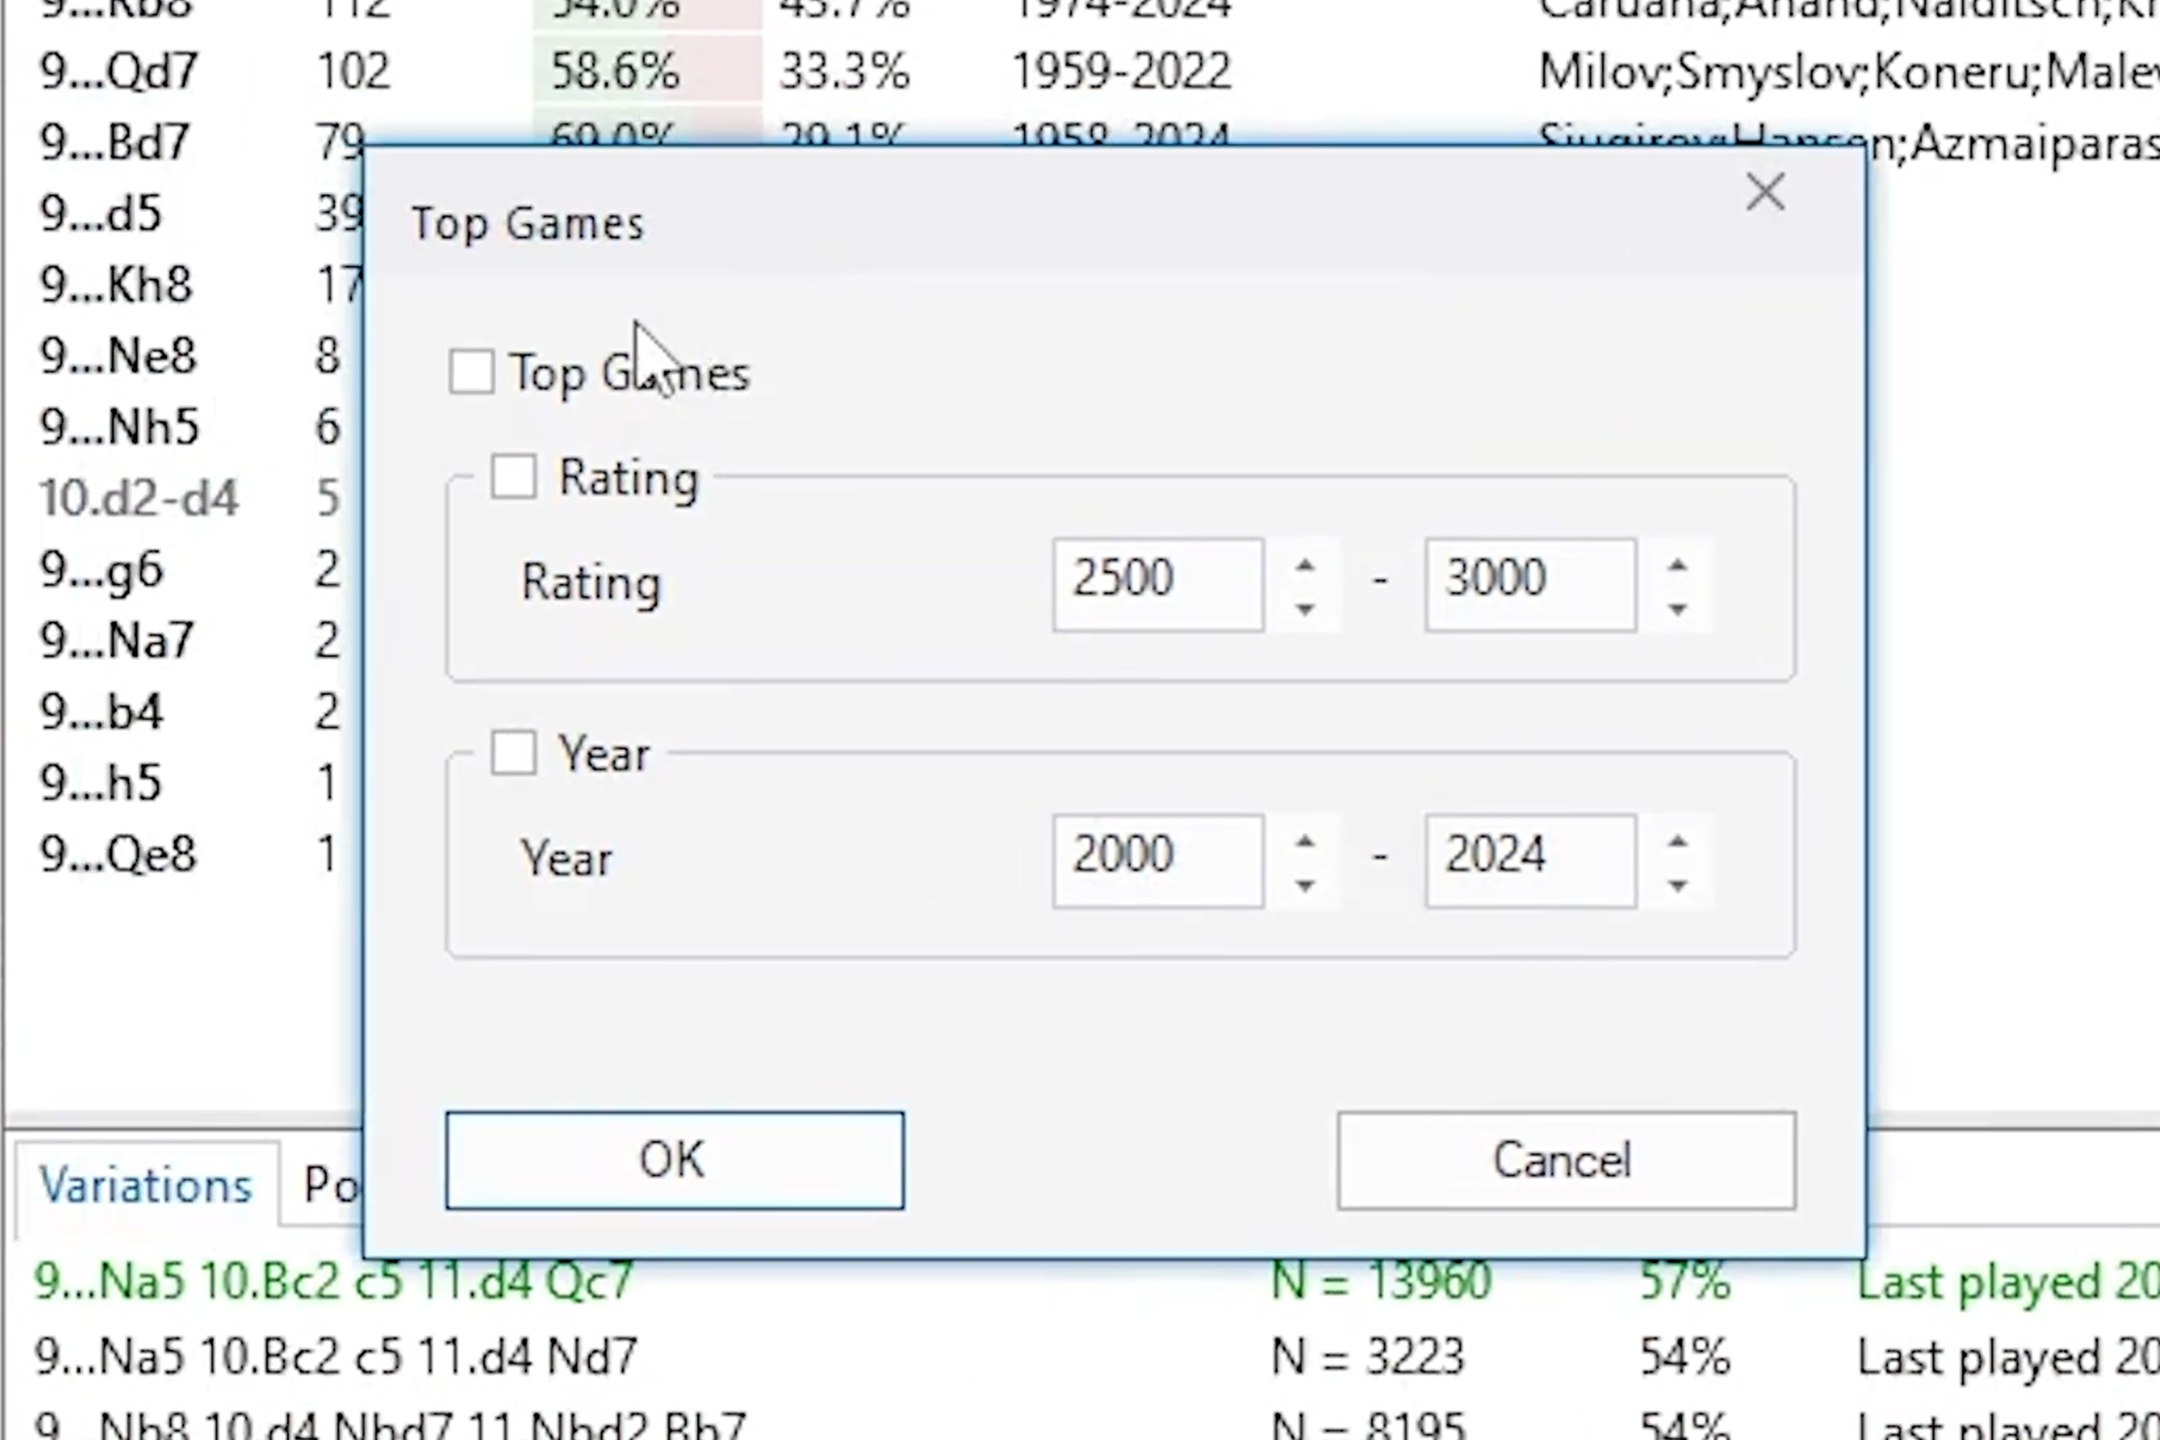Enable the Rating filter checkbox

point(513,477)
